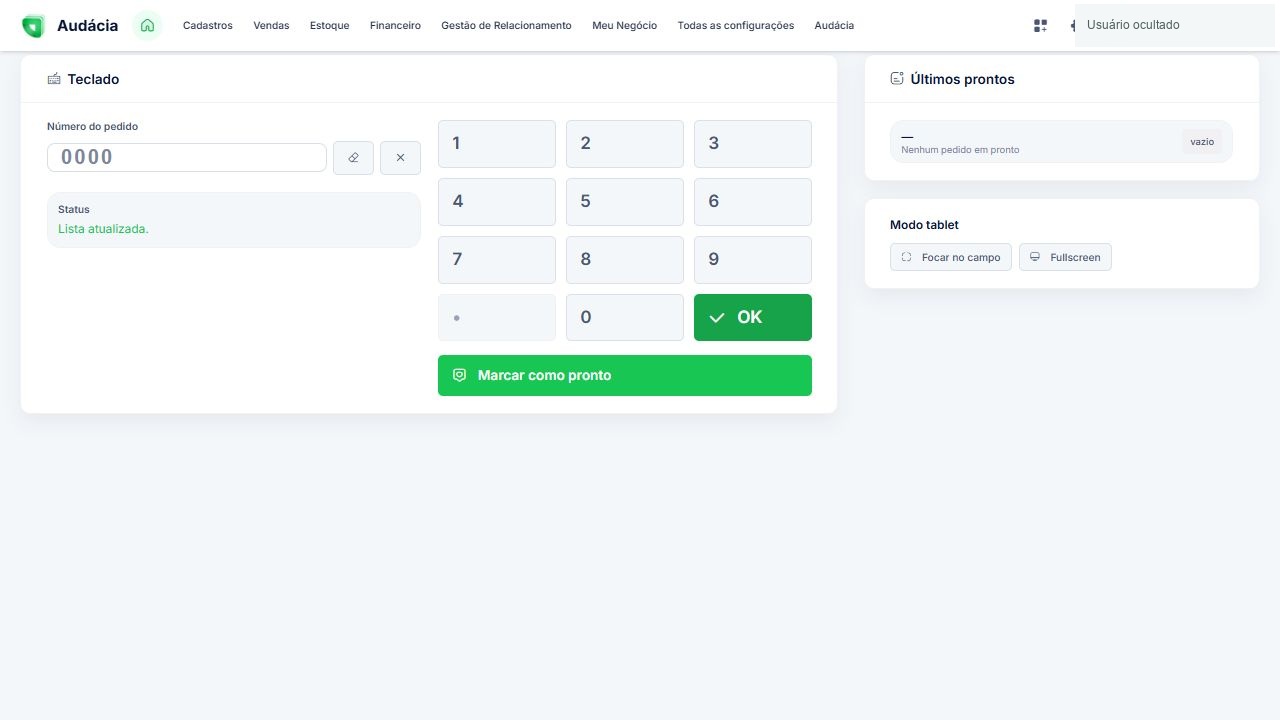Tap keypad digit 7

click(497, 260)
